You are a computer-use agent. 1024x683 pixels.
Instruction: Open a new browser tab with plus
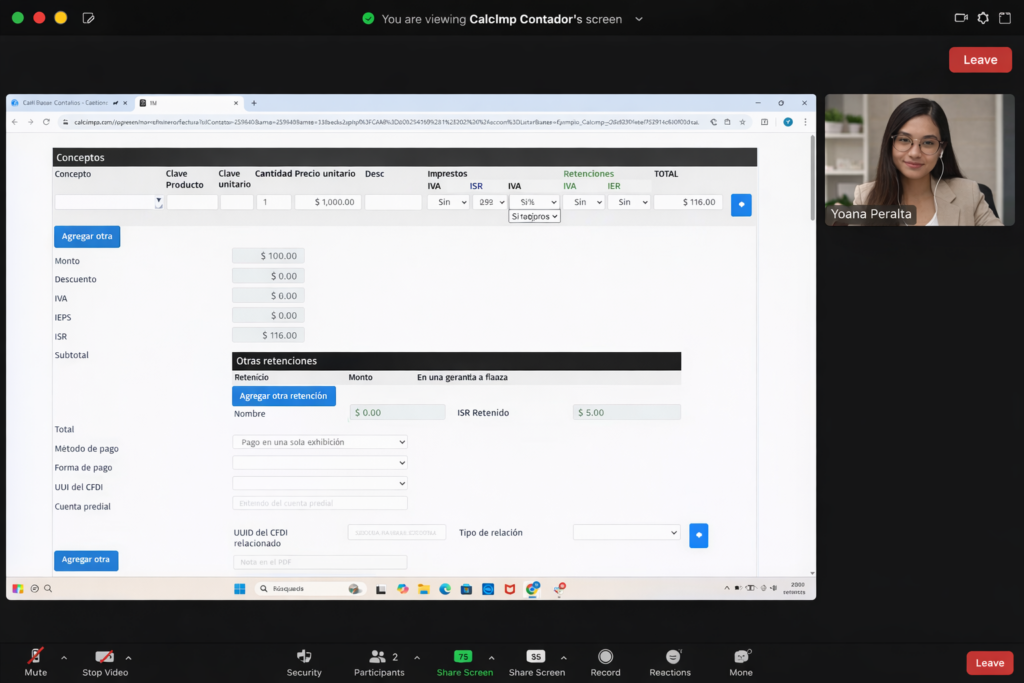coord(254,103)
